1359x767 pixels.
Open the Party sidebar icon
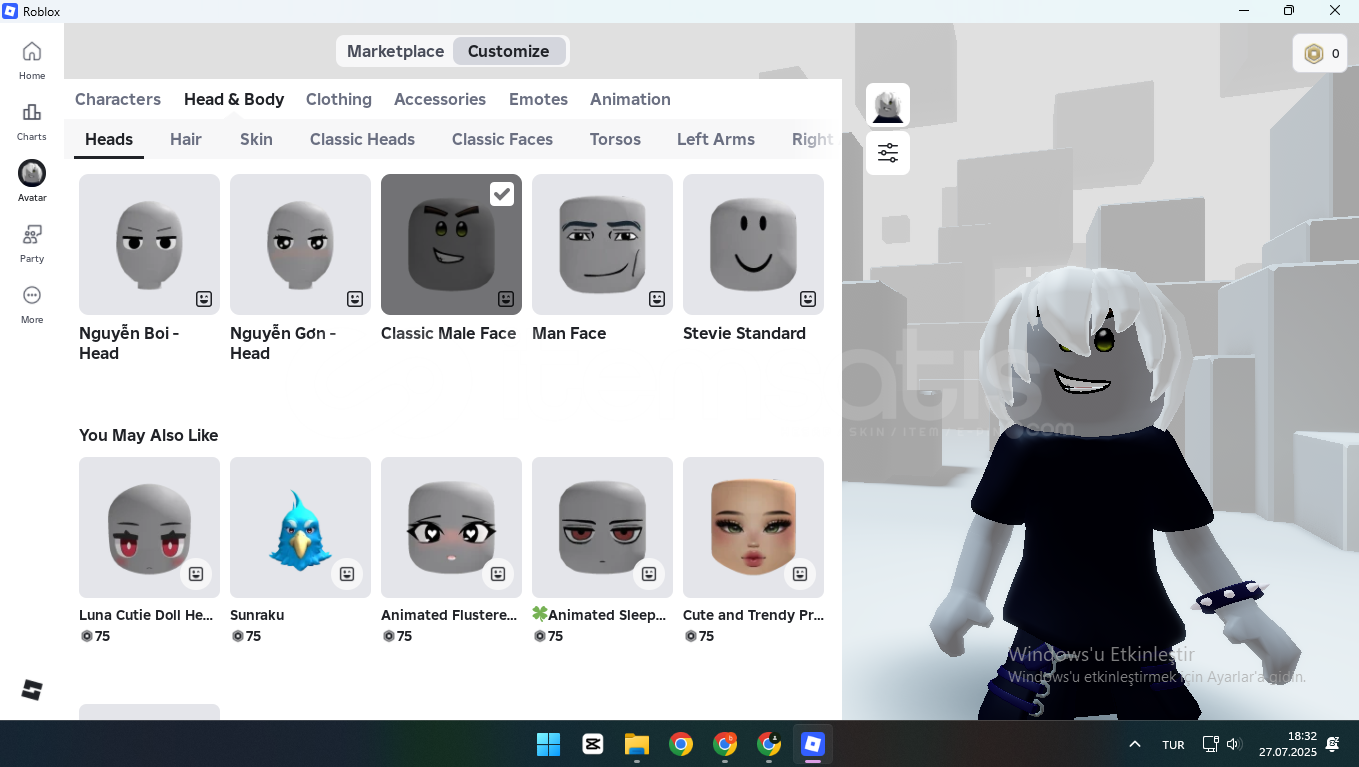tap(32, 243)
